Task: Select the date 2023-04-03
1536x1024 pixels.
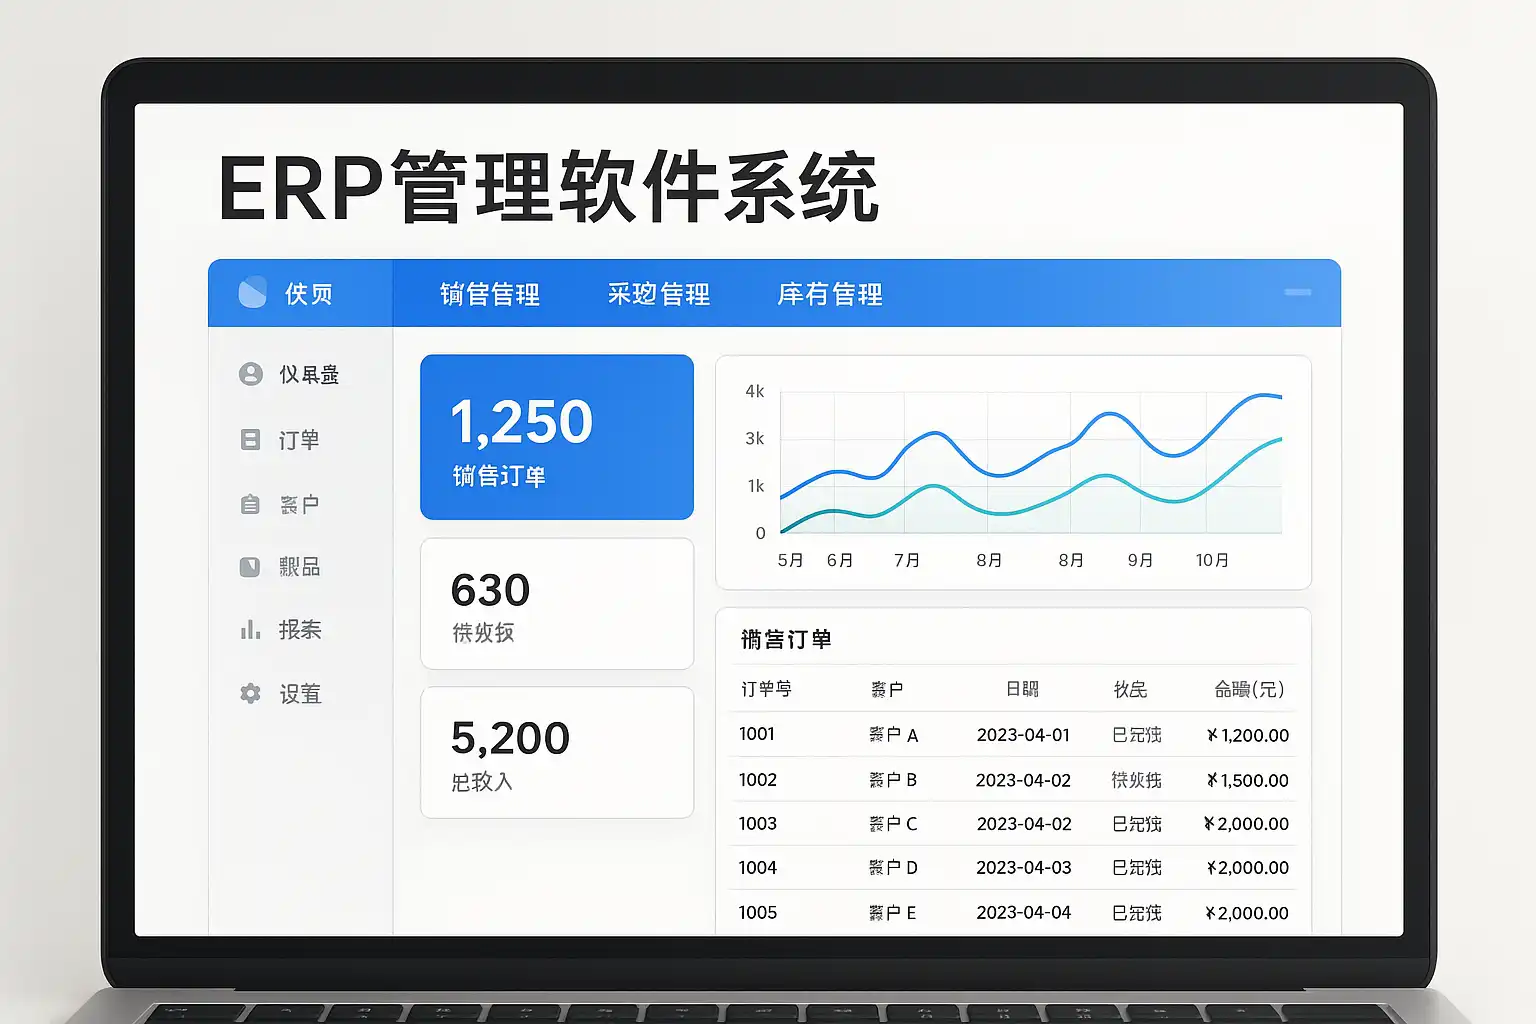Action: click(1024, 868)
